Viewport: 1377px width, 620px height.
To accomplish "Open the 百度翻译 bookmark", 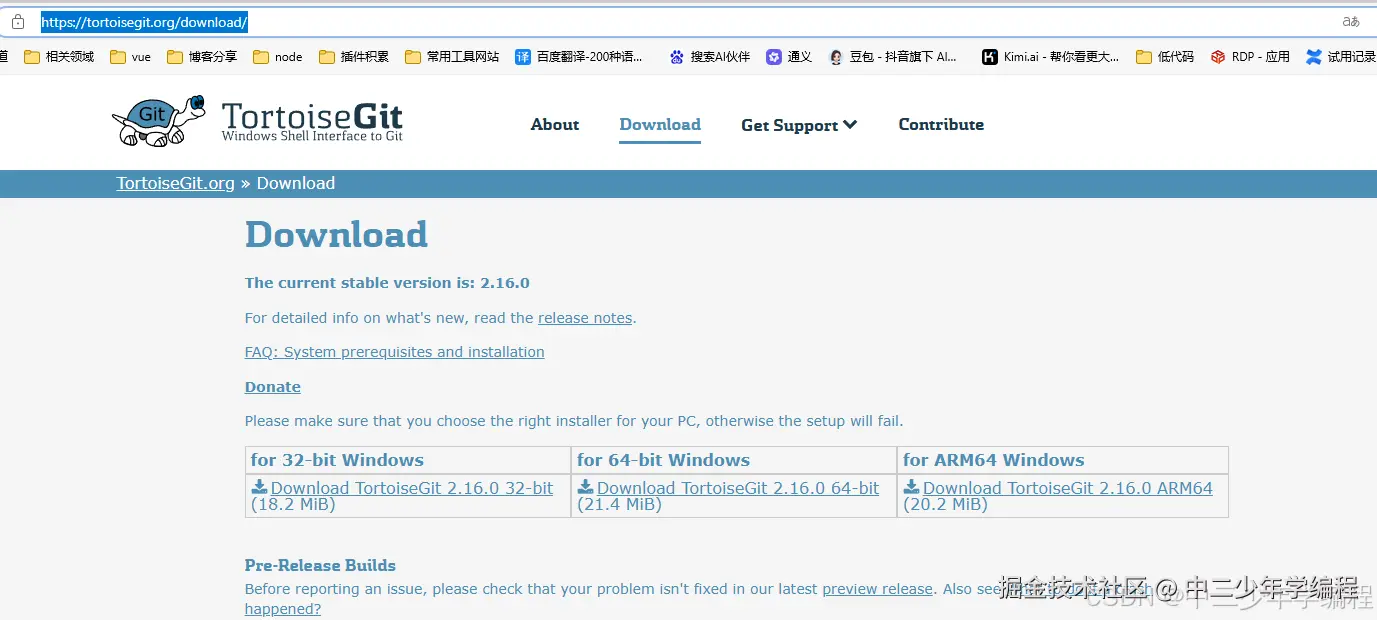I will (579, 57).
